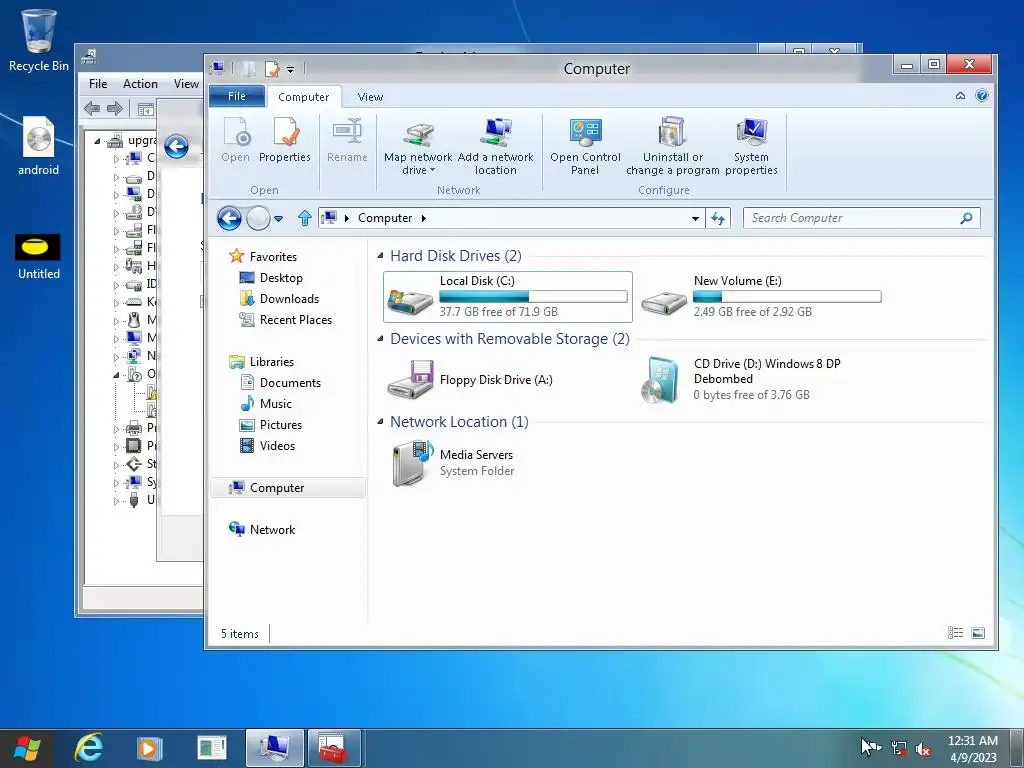This screenshot has width=1024, height=768.
Task: Open View menu in Device Manager window
Action: pos(186,84)
